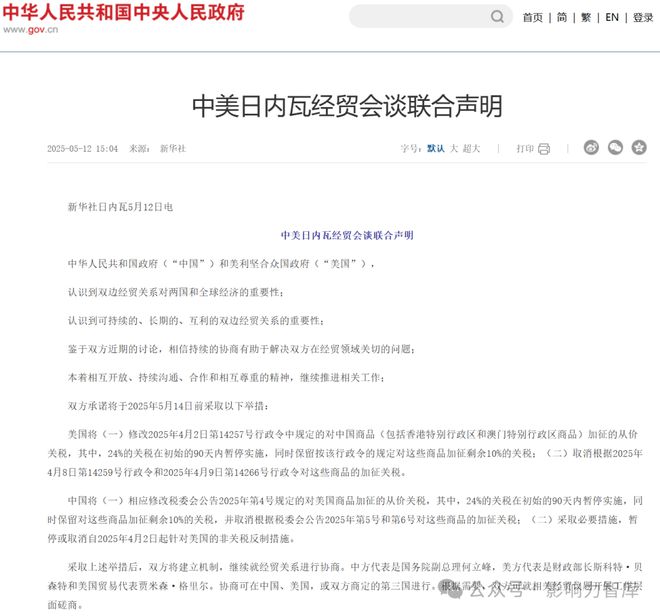The width and height of the screenshot is (660, 616).
Task: Click the 中华人民共和国中央人民政府 site logo
Action: pos(123,12)
